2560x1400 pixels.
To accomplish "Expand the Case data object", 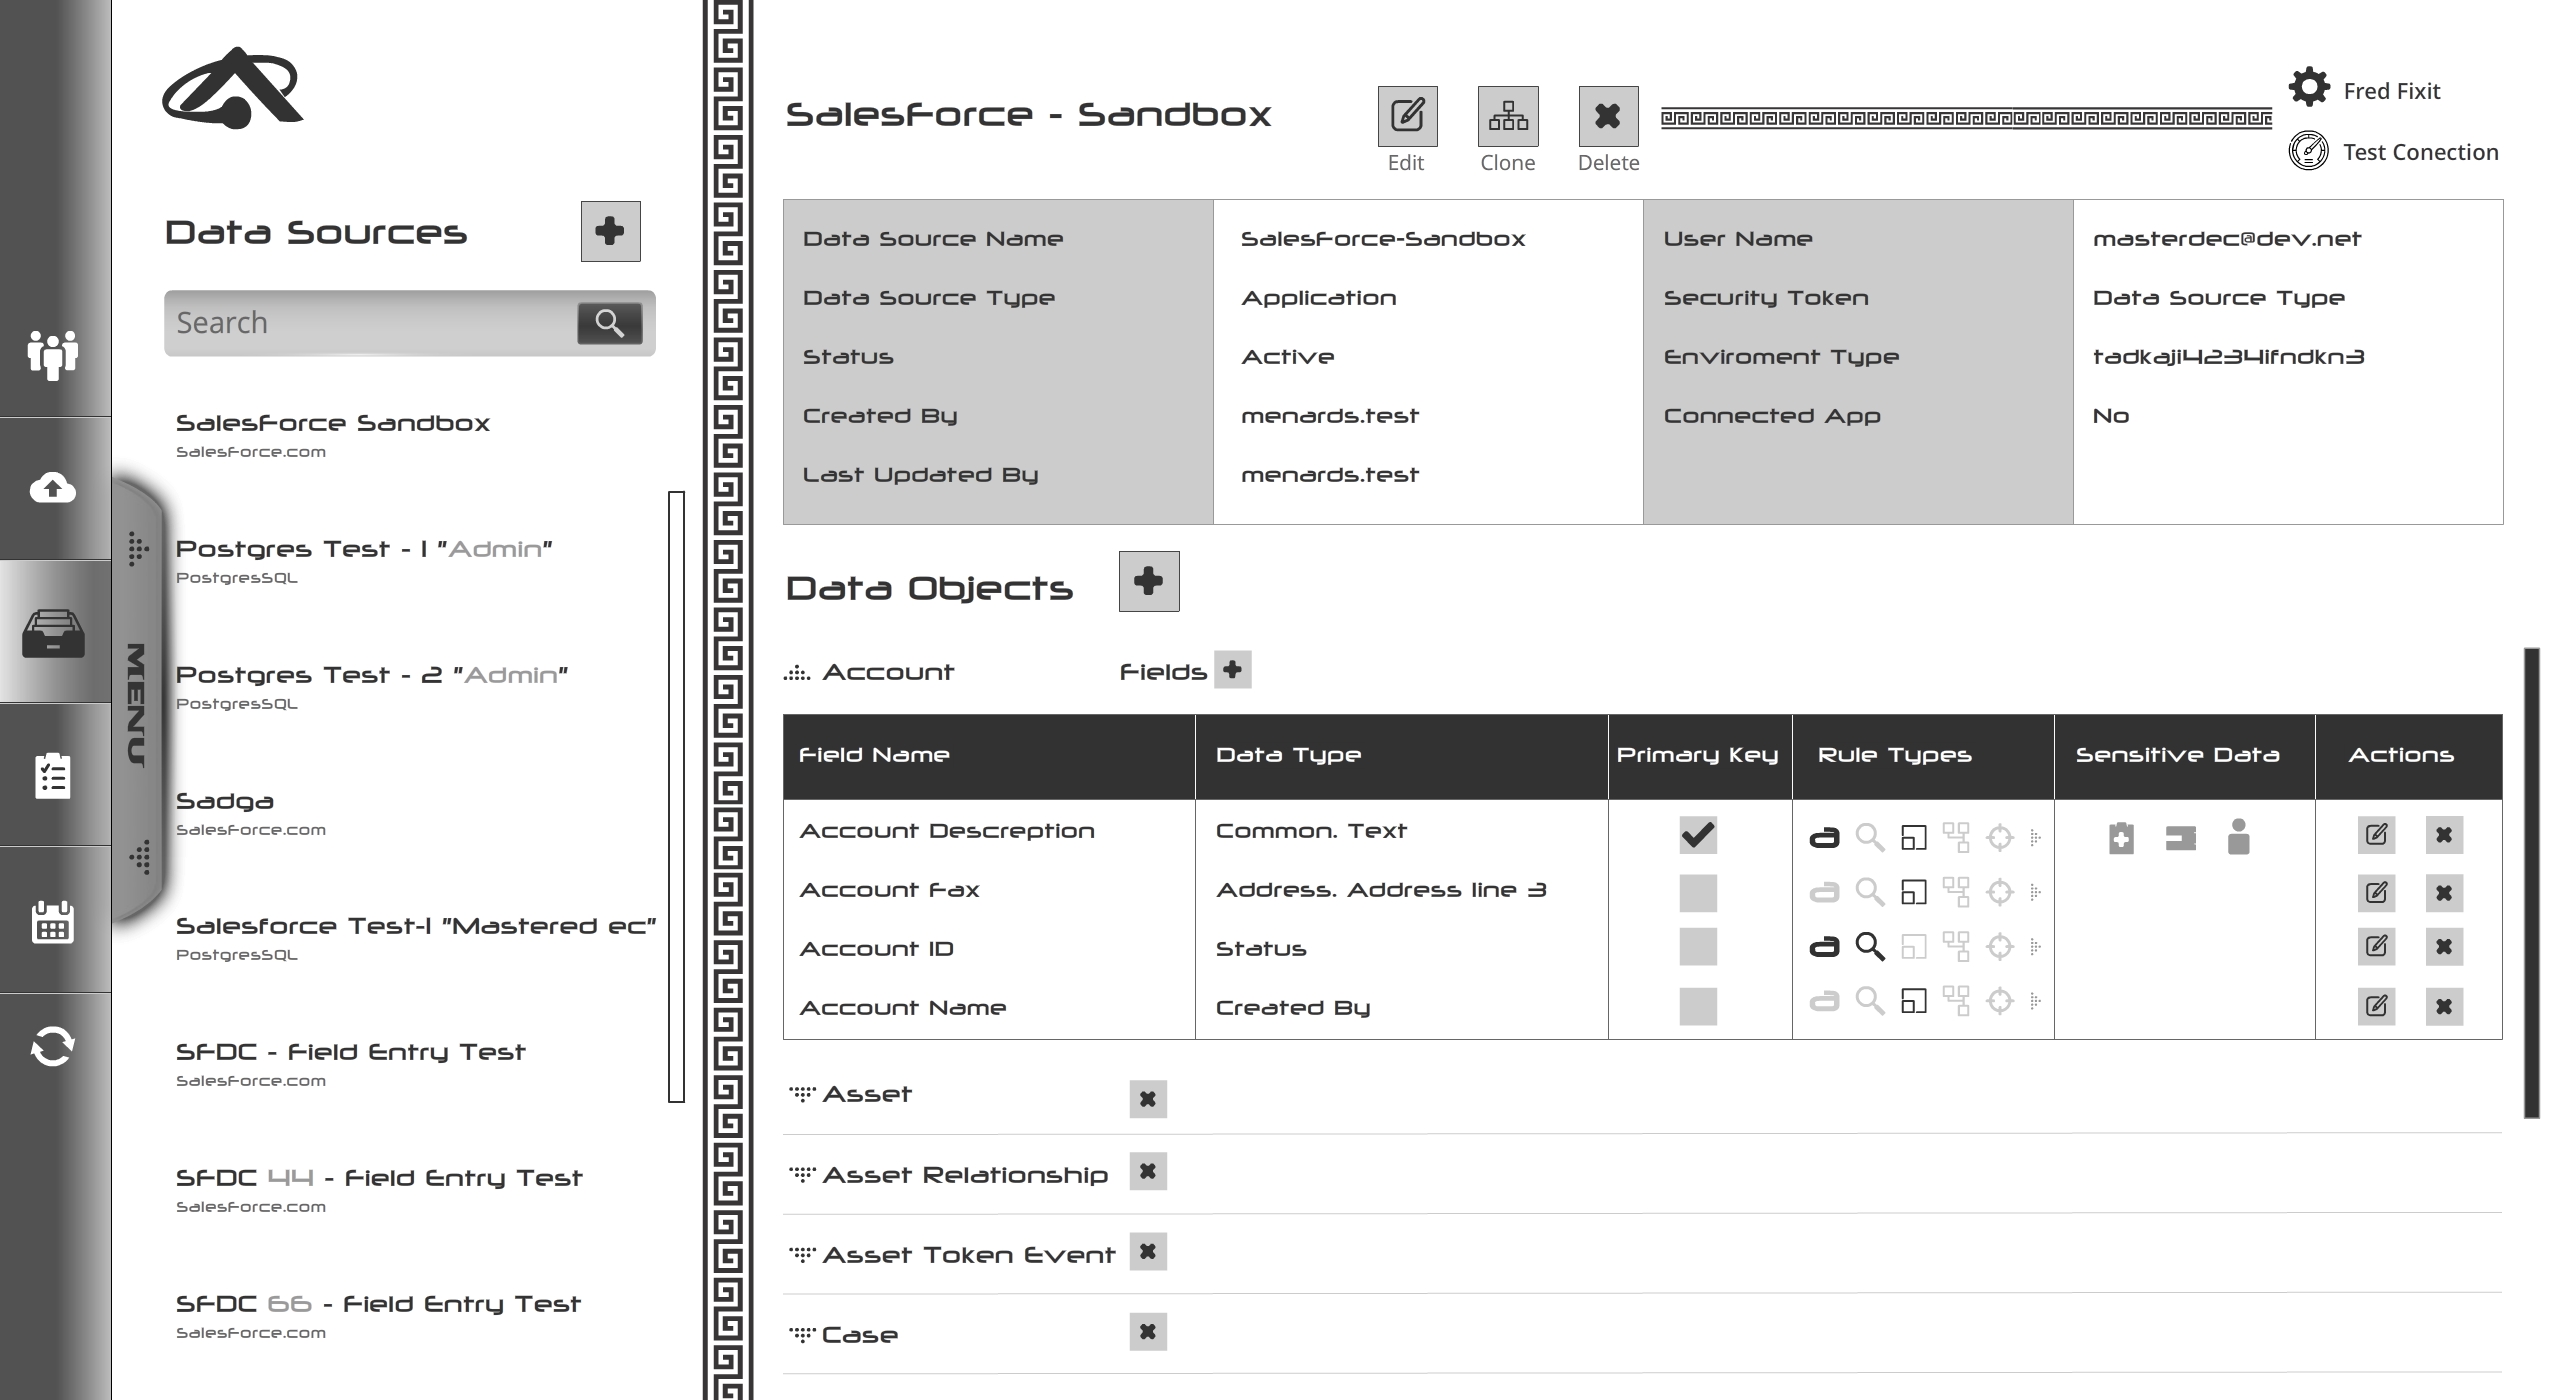I will tap(802, 1334).
